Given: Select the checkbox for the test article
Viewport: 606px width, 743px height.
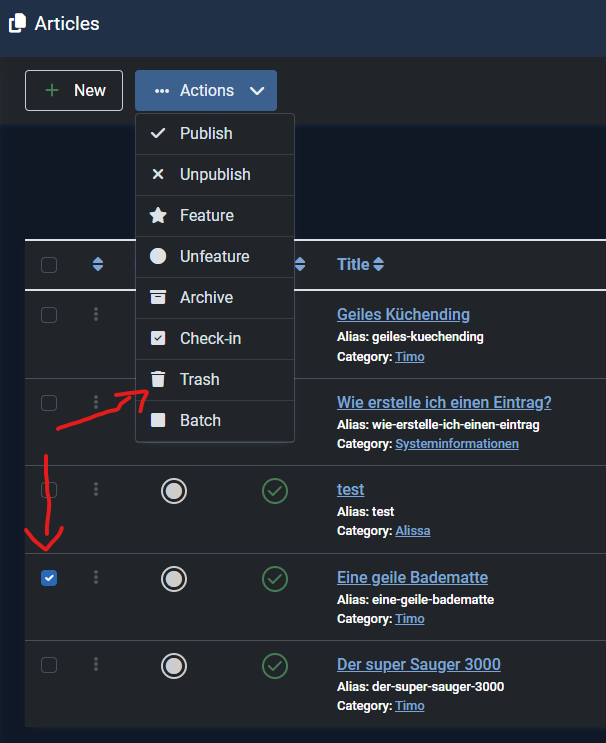Looking at the screenshot, I should 49,491.
